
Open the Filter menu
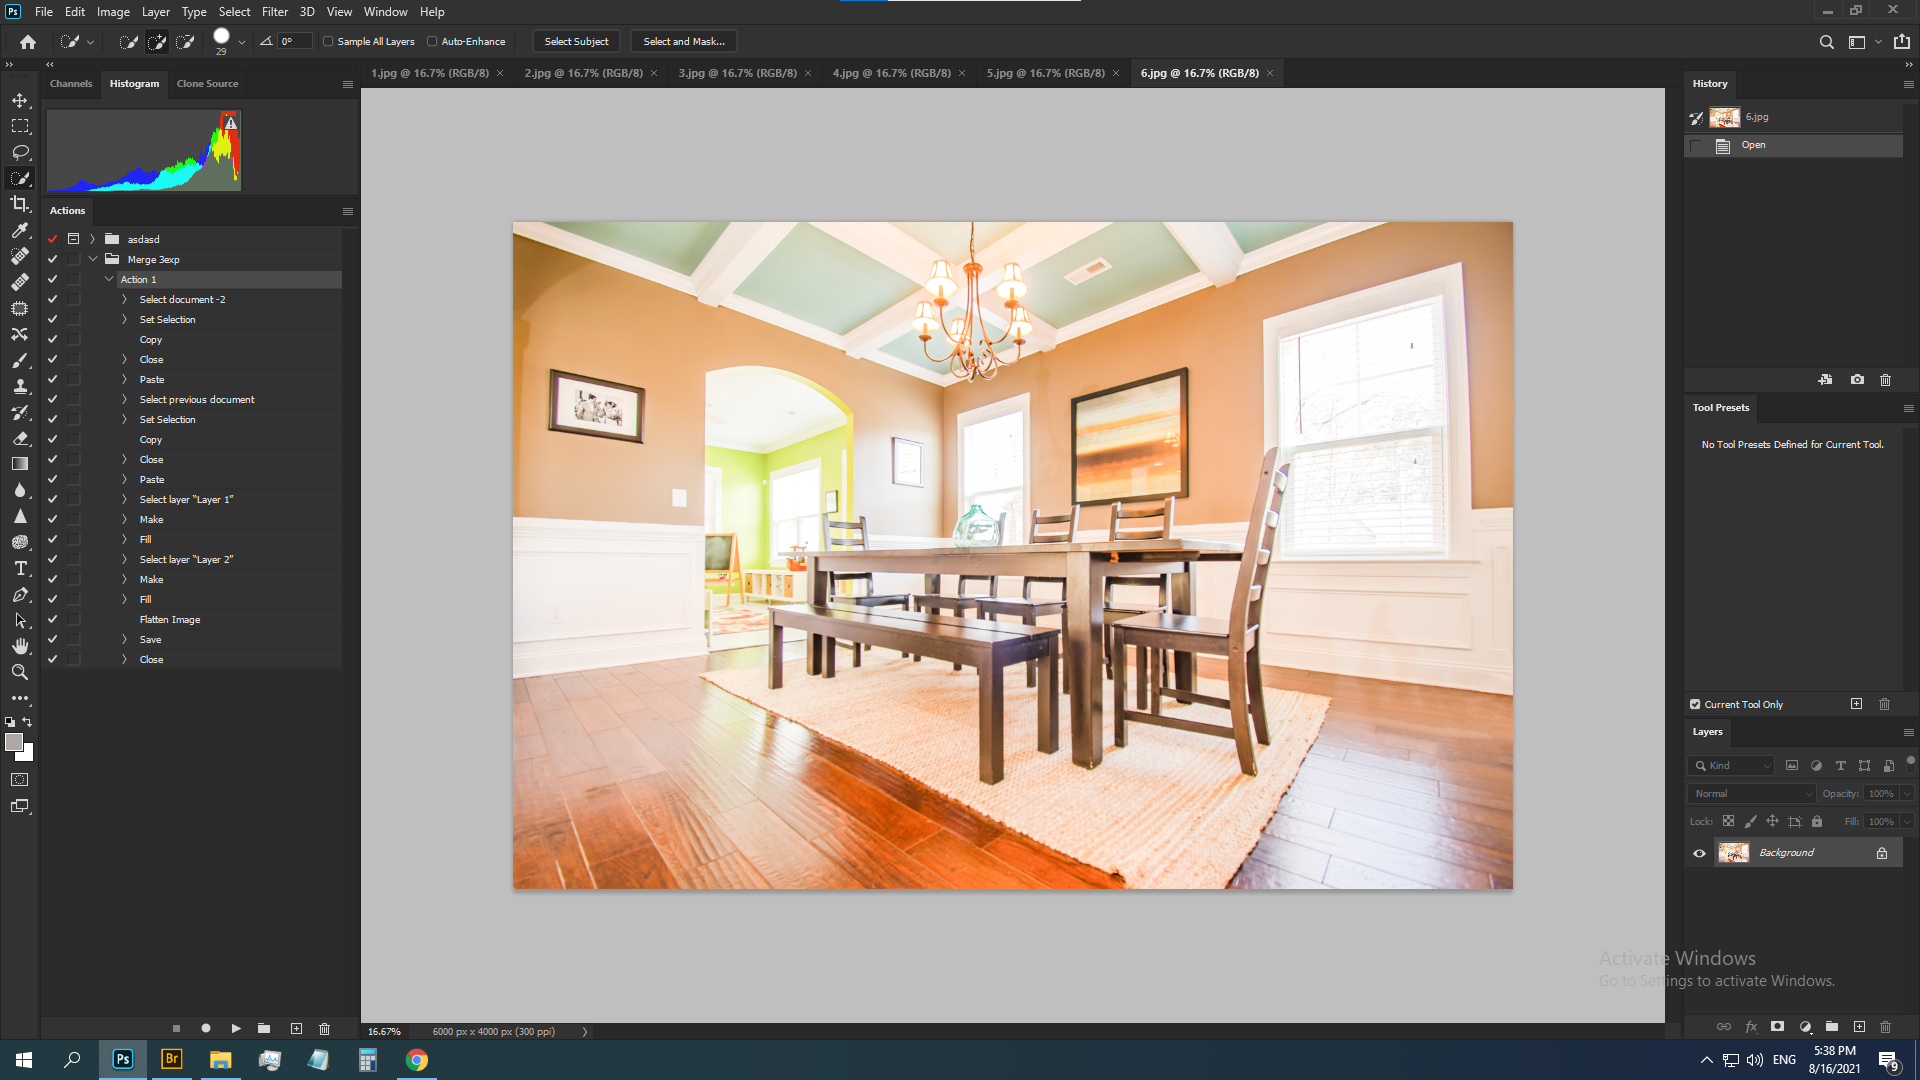[x=274, y=12]
